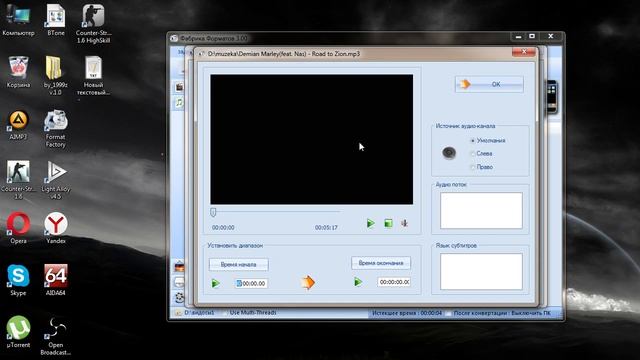Click the start time input field

251,283
